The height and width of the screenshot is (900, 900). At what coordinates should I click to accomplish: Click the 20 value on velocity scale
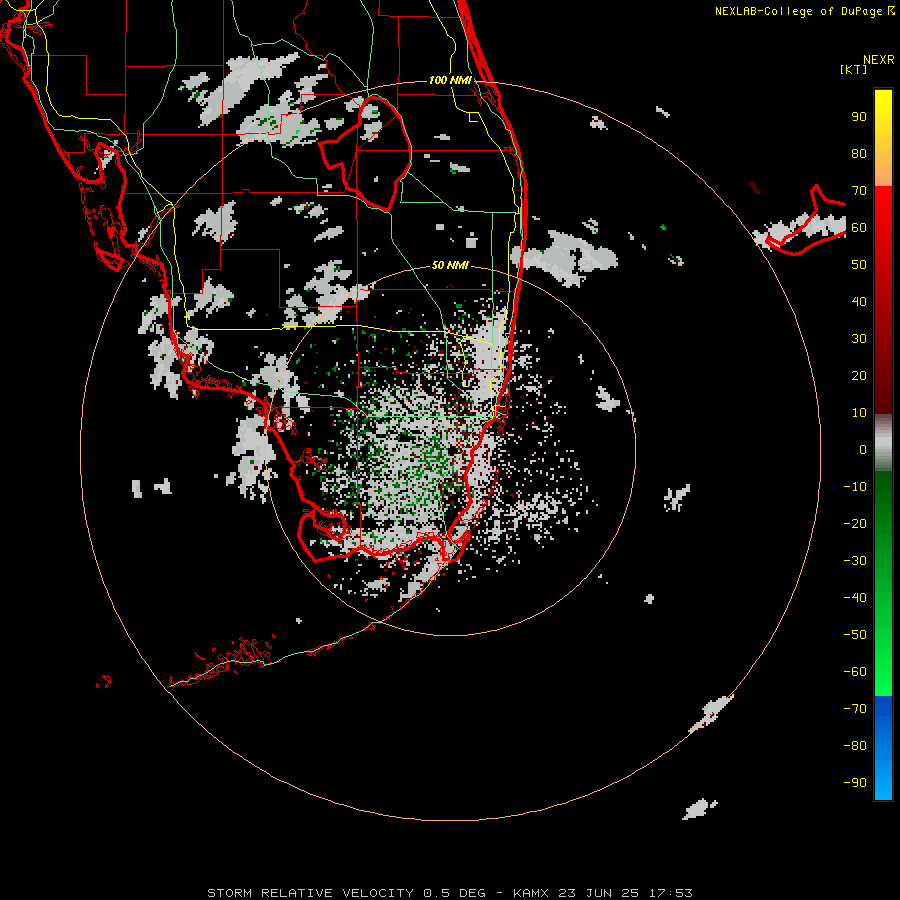pyautogui.click(x=859, y=376)
